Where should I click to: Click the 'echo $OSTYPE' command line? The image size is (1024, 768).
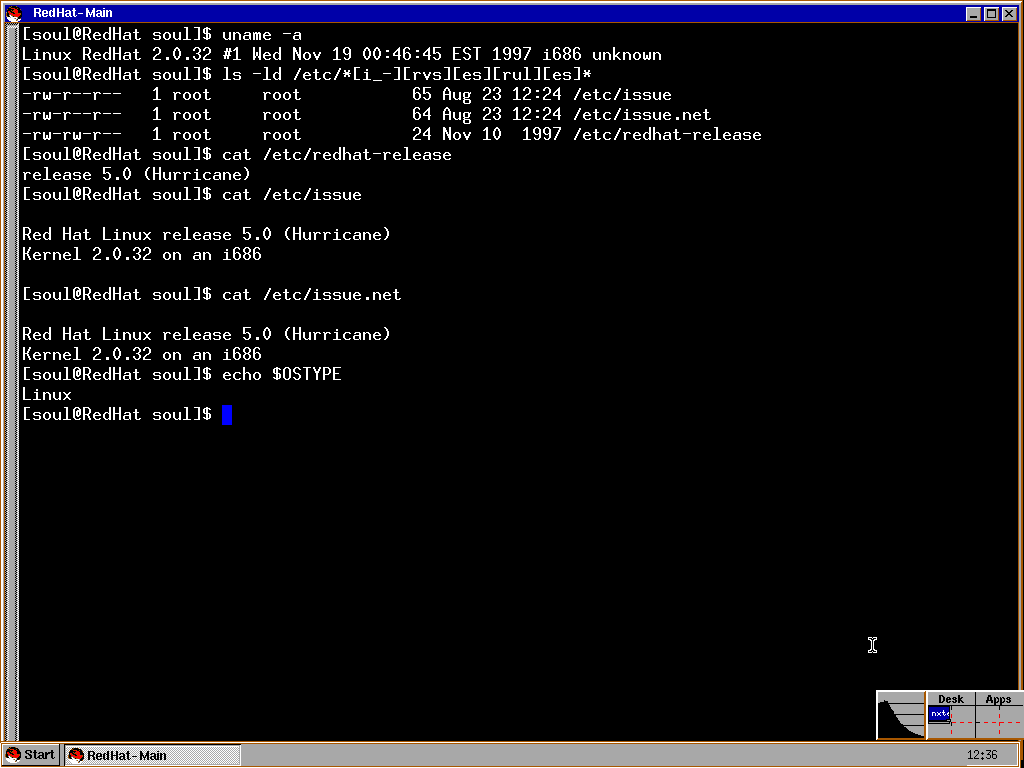point(182,374)
